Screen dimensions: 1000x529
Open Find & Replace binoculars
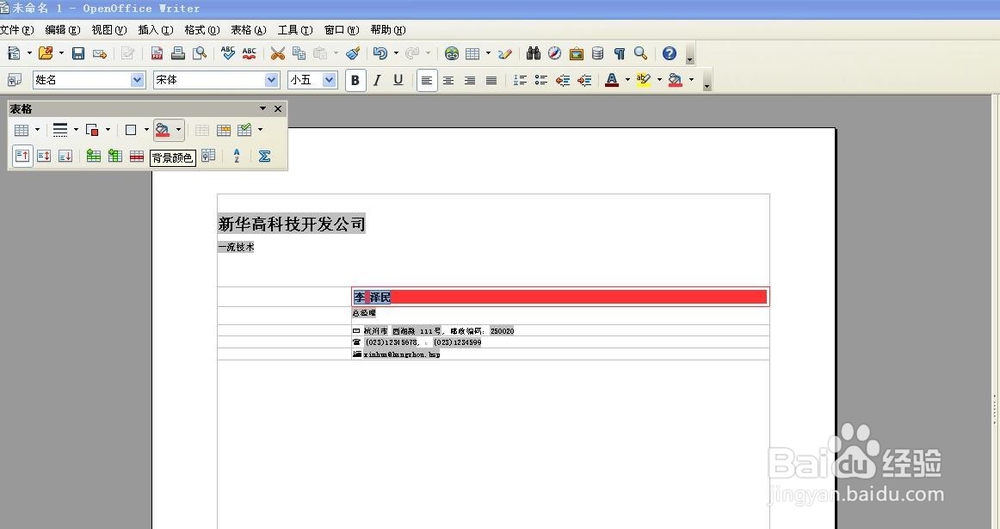click(x=533, y=54)
